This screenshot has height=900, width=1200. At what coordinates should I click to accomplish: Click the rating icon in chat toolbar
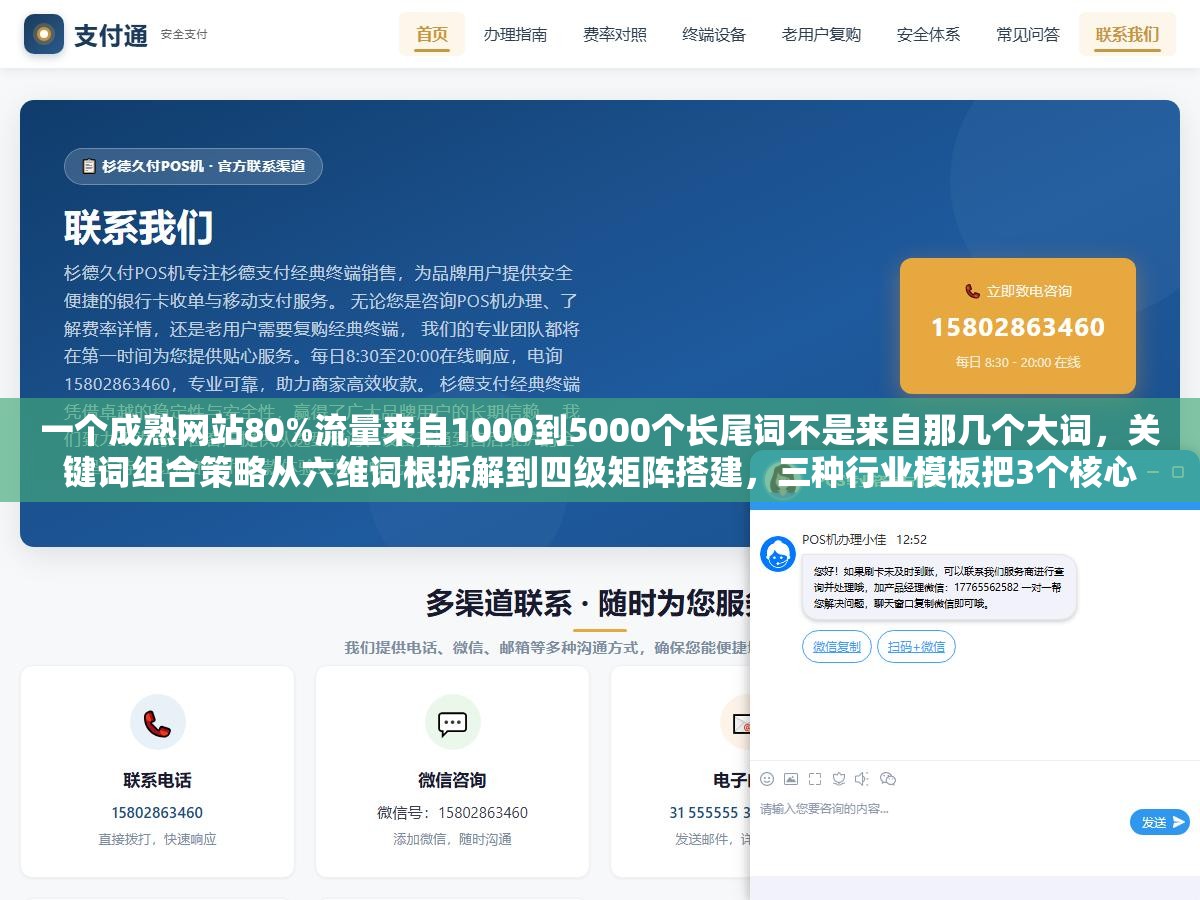point(839,778)
